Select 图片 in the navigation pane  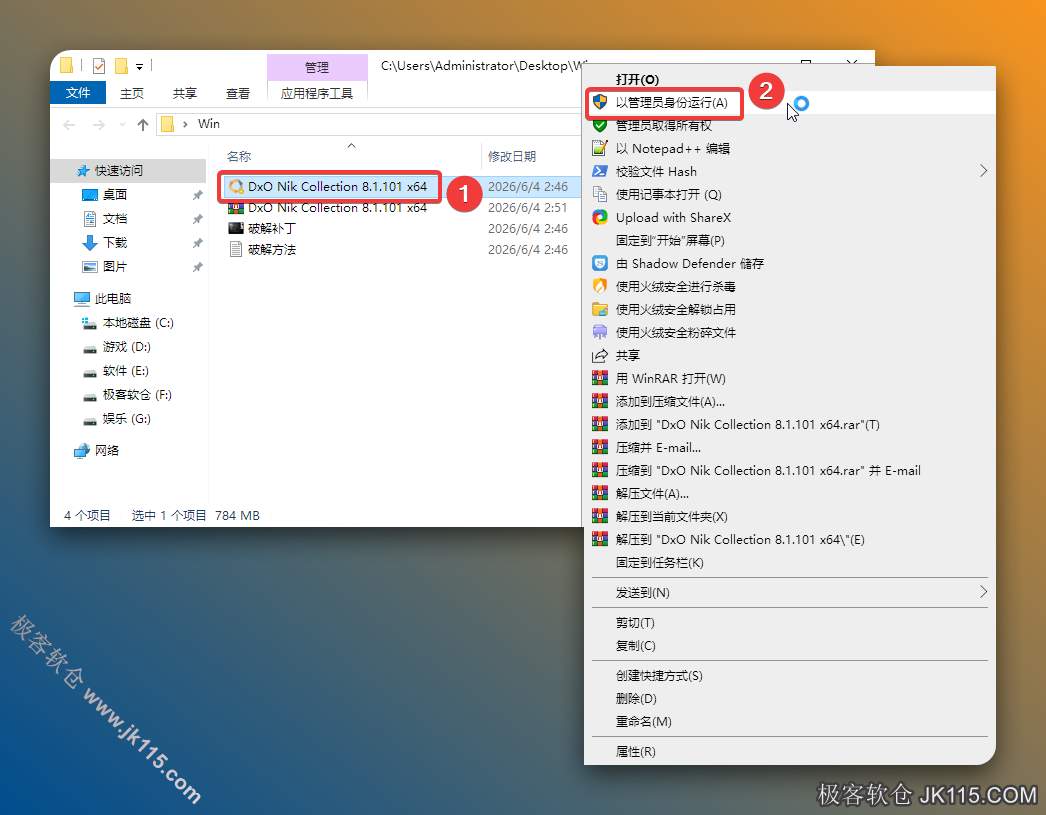pos(115,267)
